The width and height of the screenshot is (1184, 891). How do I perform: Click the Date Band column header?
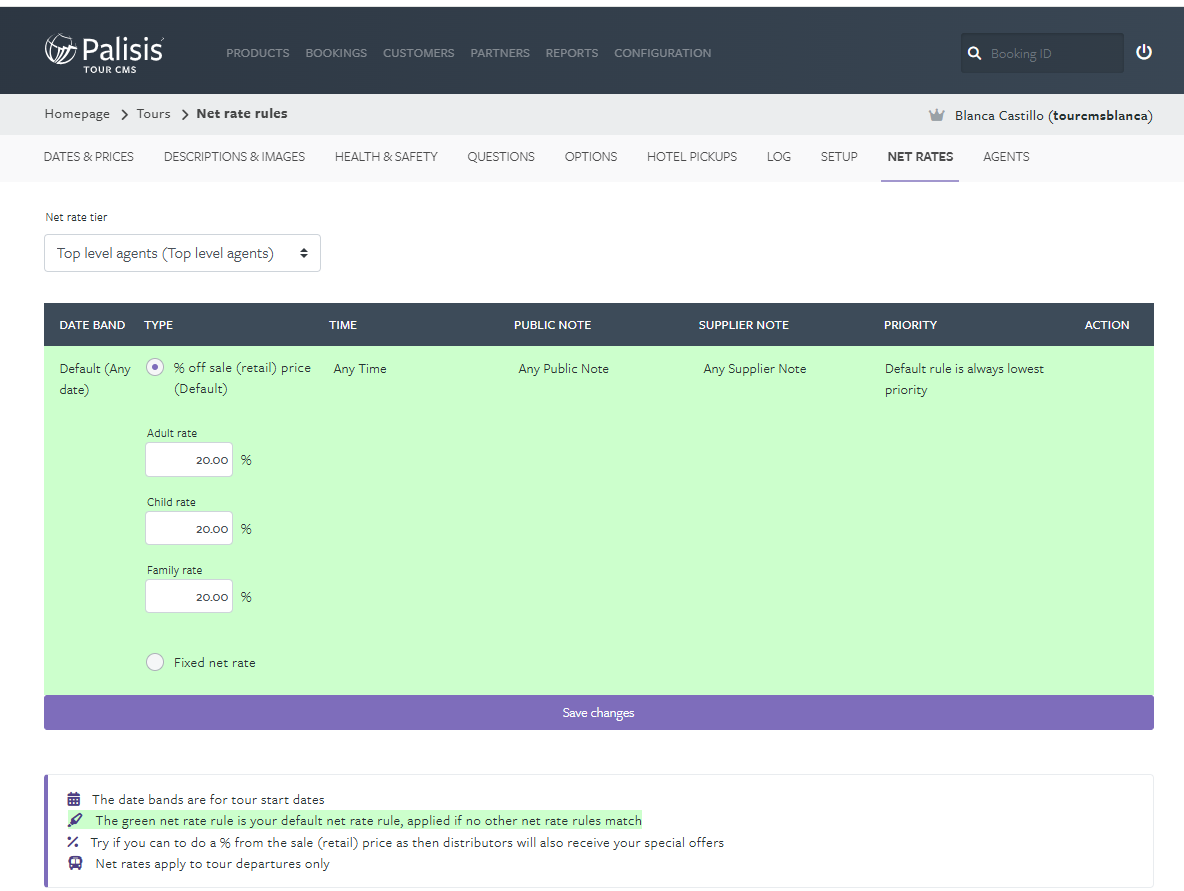[x=92, y=325]
